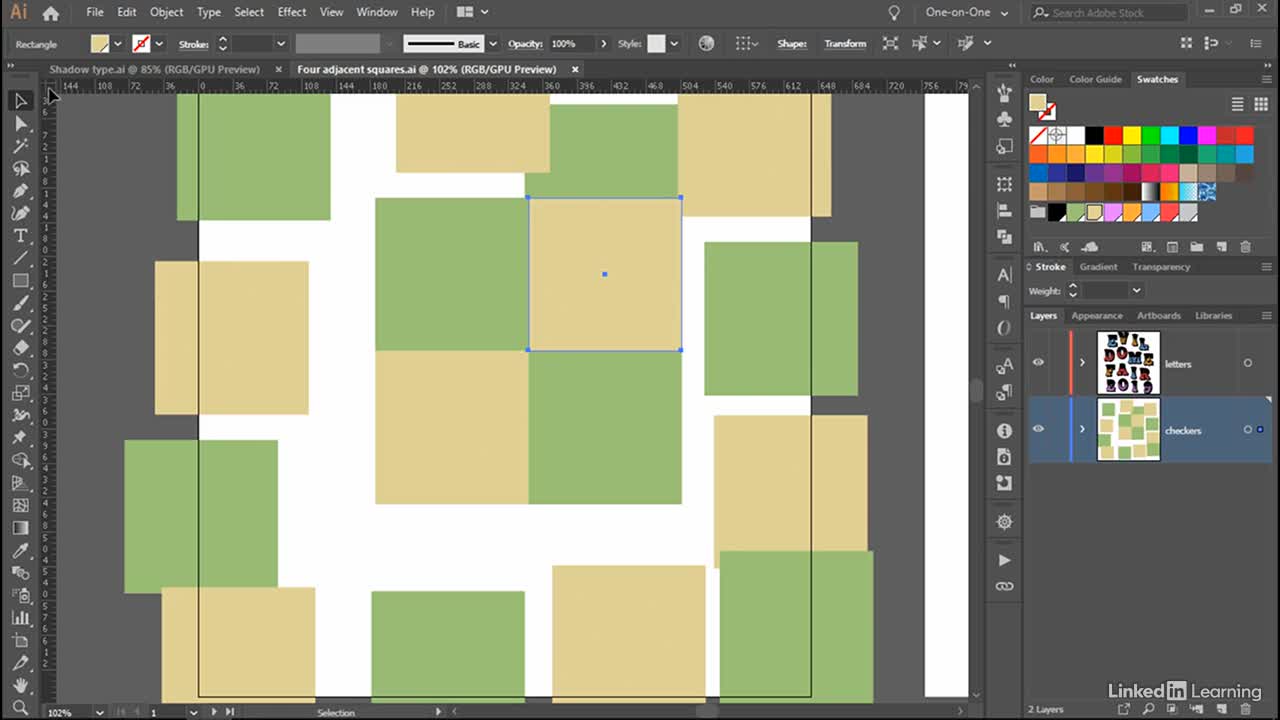The image size is (1280, 720).
Task: Open the Actions panel play icon
Action: pyautogui.click(x=1004, y=560)
